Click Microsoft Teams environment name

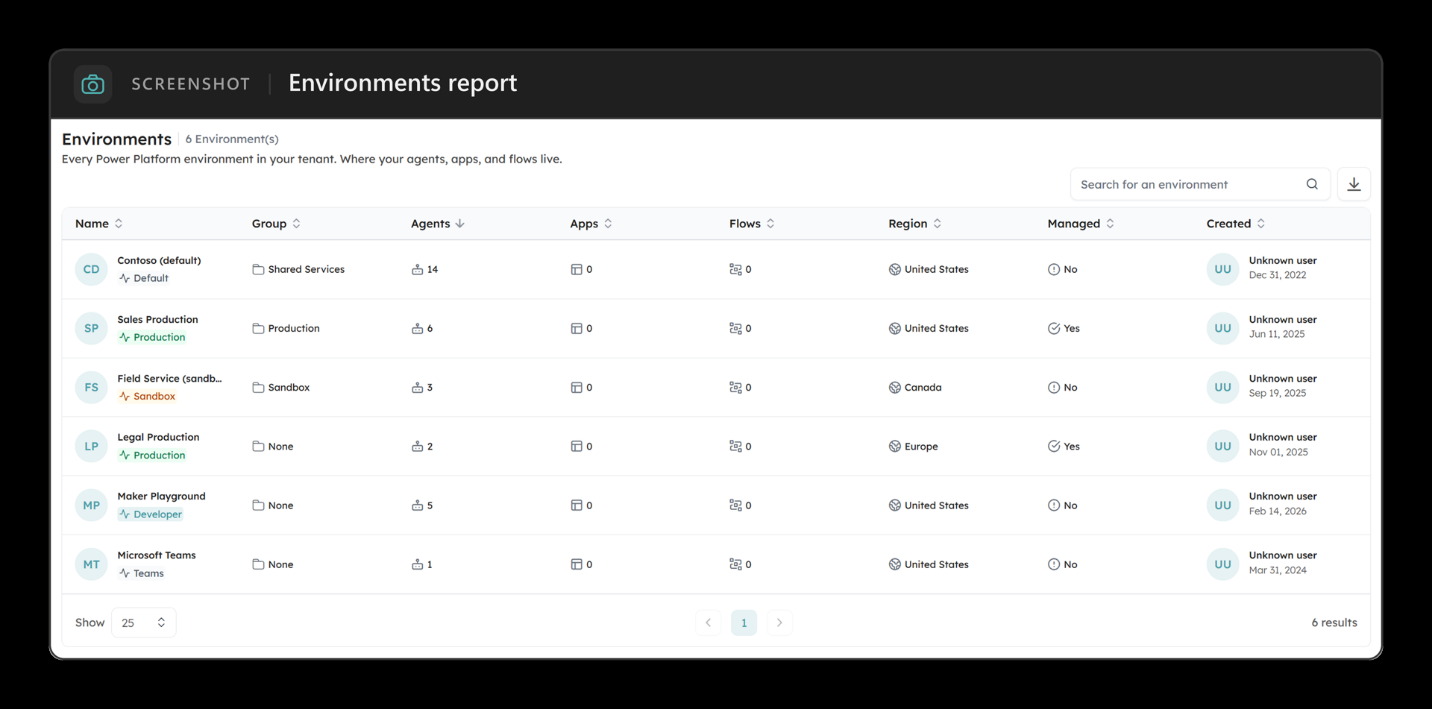(x=156, y=555)
